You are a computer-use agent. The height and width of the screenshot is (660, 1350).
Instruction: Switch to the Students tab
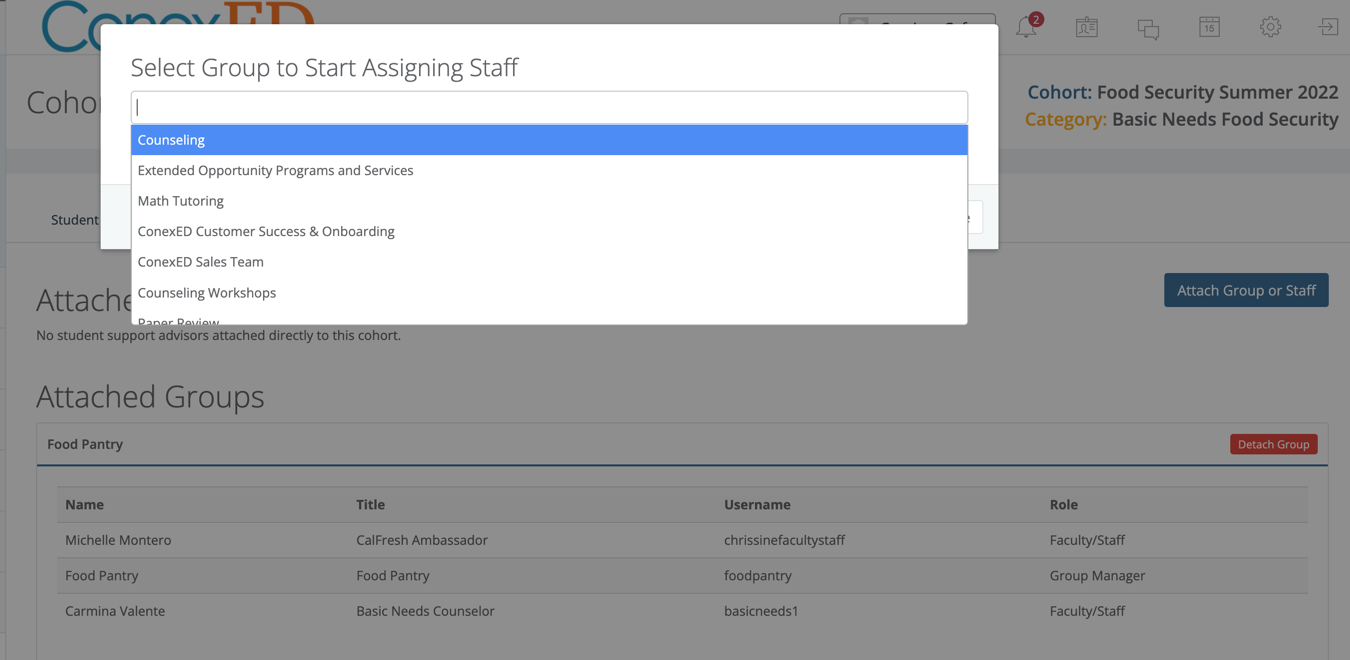77,219
